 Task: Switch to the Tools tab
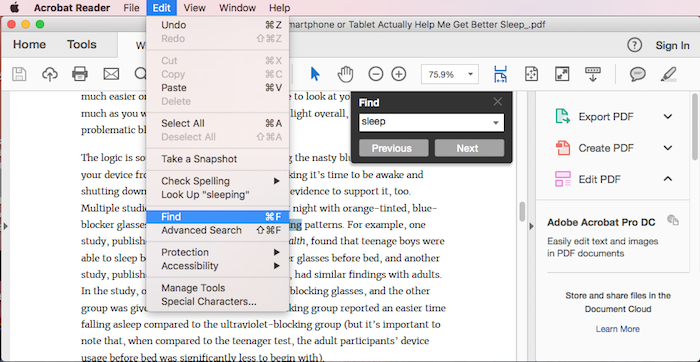click(x=82, y=45)
